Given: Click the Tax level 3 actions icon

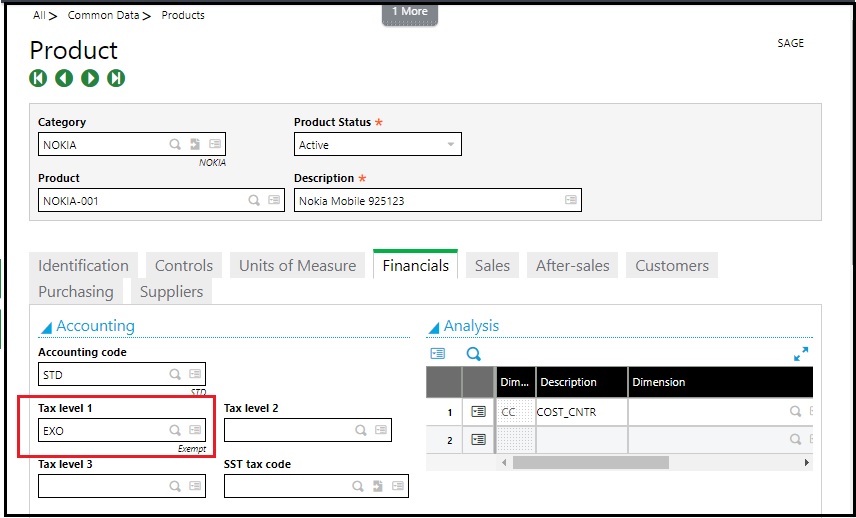Looking at the screenshot, I should click(195, 486).
